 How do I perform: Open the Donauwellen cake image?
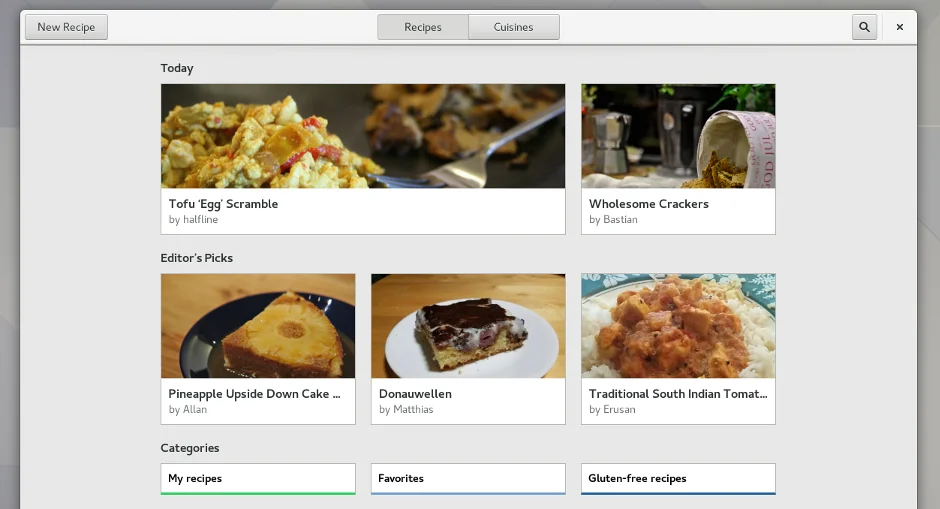(x=468, y=326)
